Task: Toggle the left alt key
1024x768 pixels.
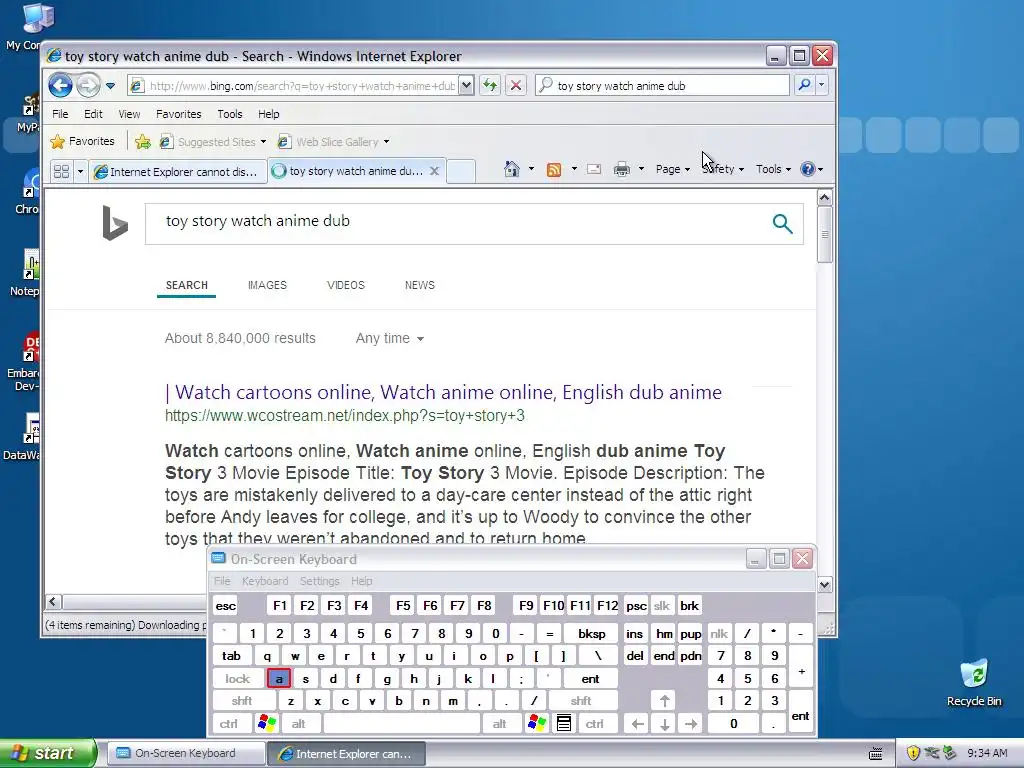Action: pos(298,724)
